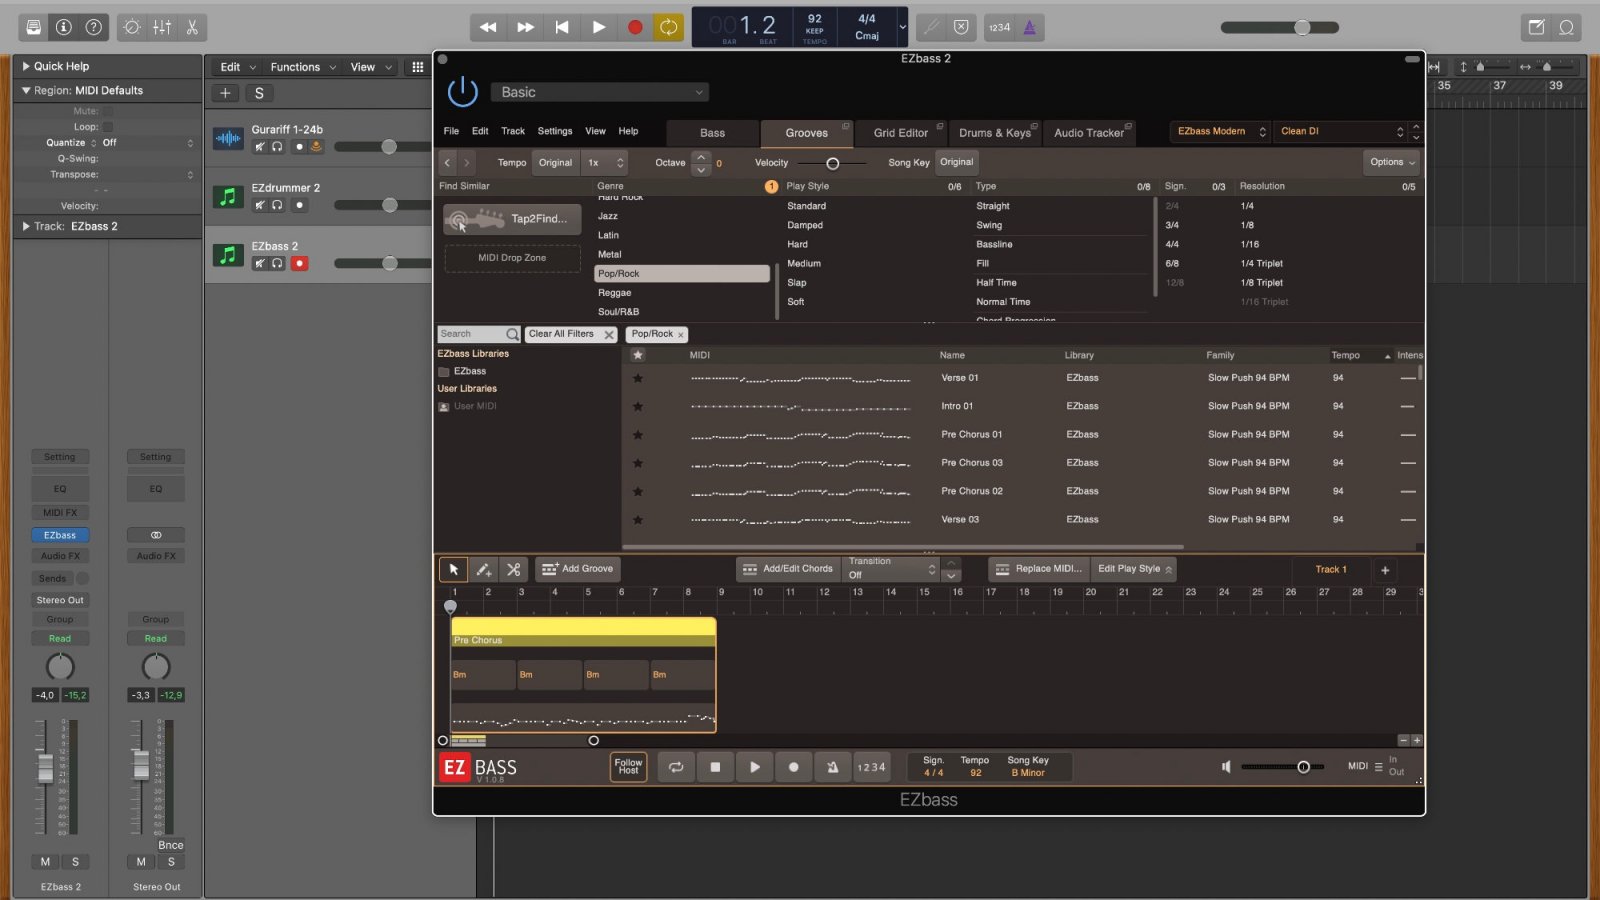Favorite the Verse 01 groove star
Image resolution: width=1600 pixels, height=900 pixels.
pyautogui.click(x=638, y=378)
